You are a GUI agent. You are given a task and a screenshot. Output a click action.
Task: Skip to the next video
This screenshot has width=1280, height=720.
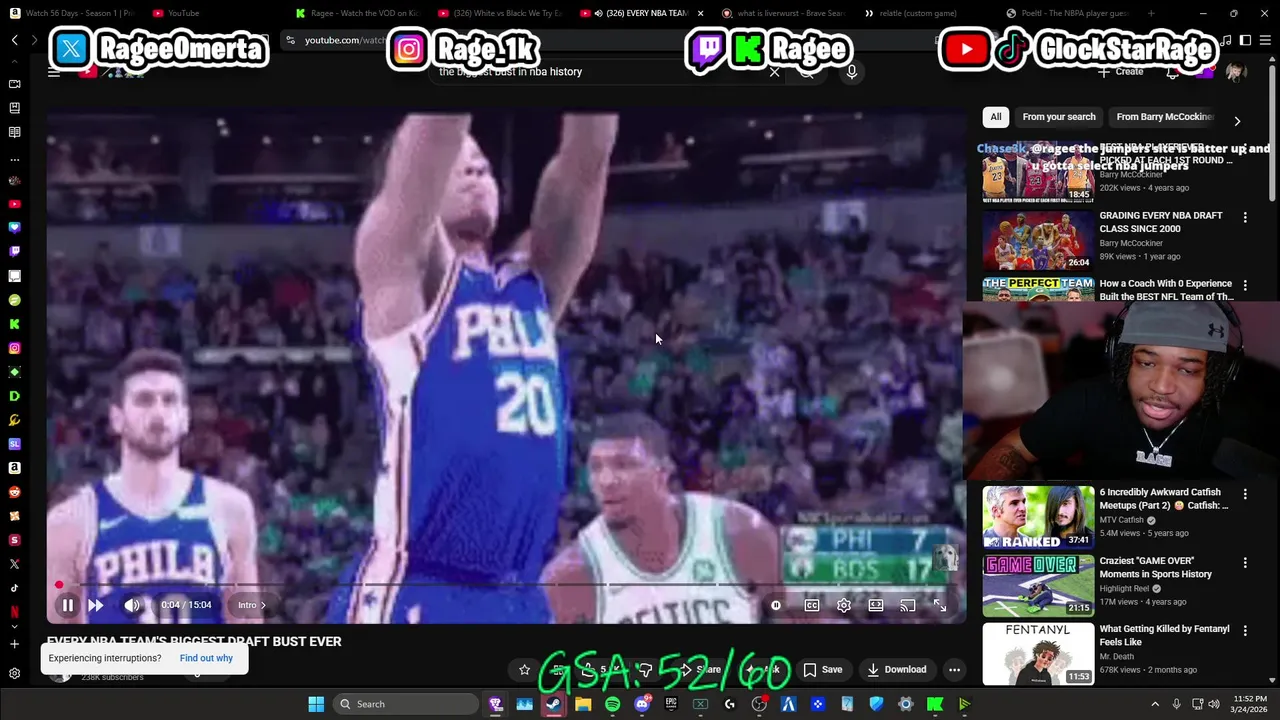[96, 605]
